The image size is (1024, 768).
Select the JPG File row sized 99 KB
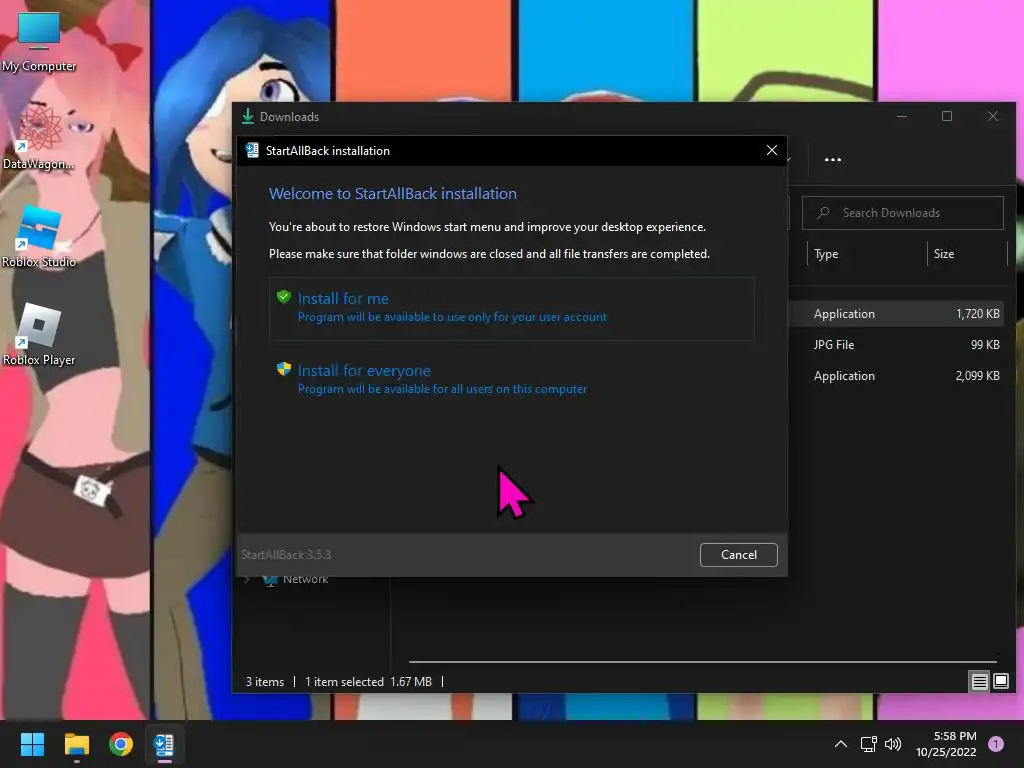pyautogui.click(x=898, y=345)
